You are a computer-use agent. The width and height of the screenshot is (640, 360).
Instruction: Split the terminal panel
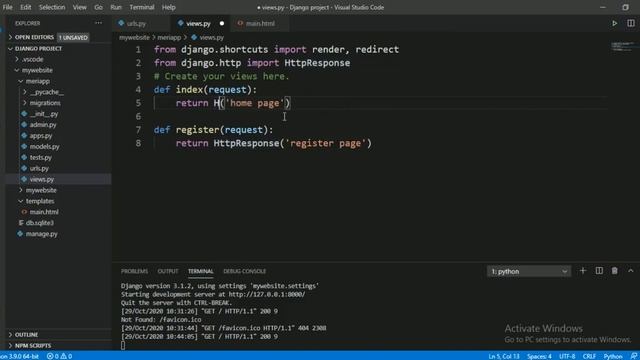pyautogui.click(x=599, y=271)
